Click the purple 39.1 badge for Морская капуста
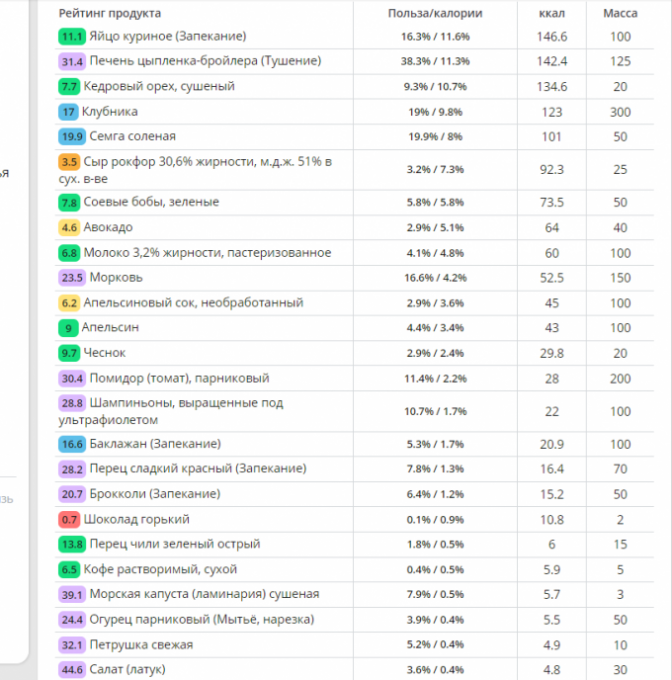The width and height of the screenshot is (672, 680). [72, 595]
